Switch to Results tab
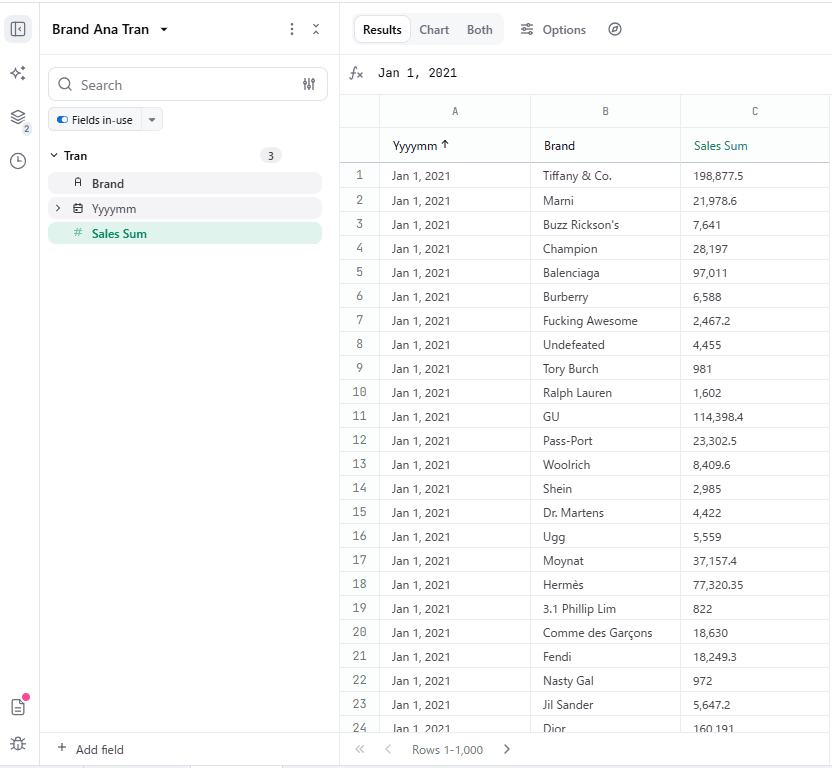This screenshot has width=832, height=768. pos(382,30)
